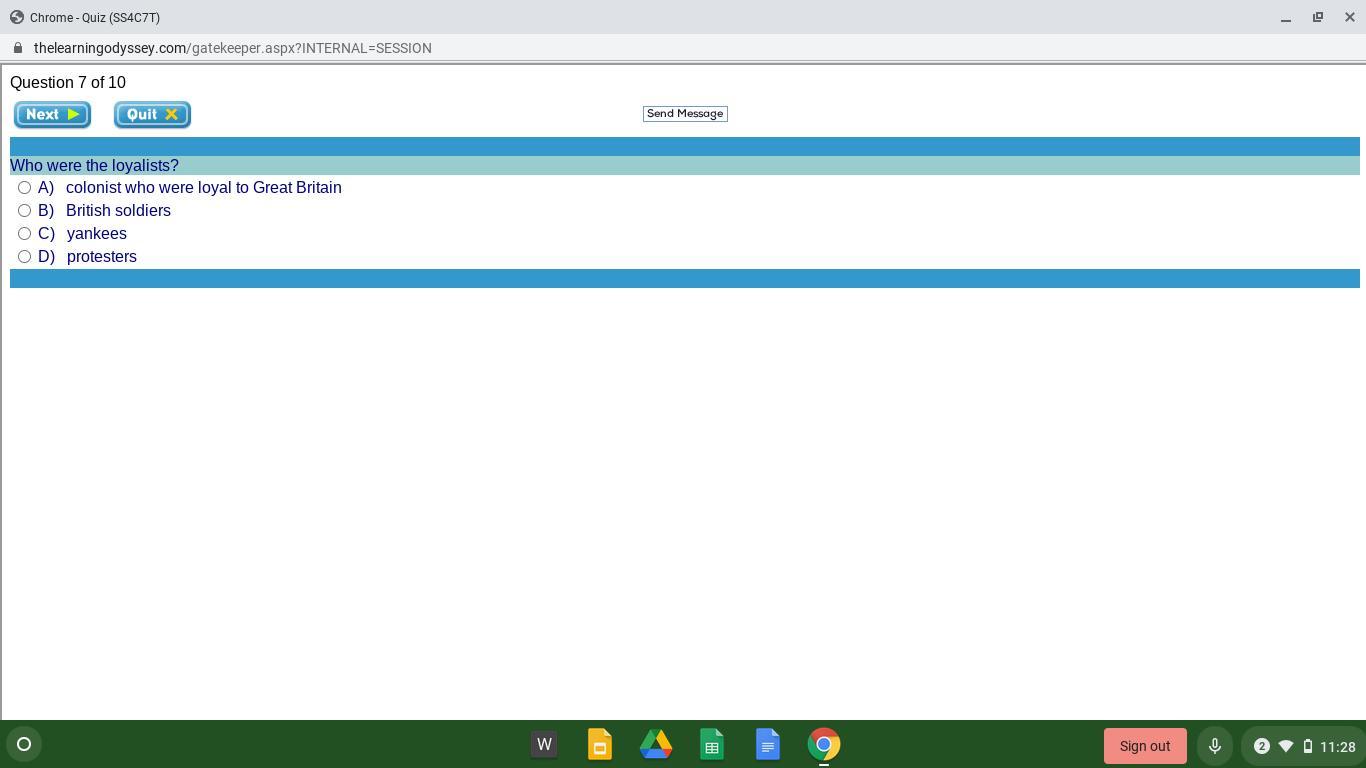Screen dimensions: 1366x768
Task: Launch Google Drive from the shelf
Action: 656,744
